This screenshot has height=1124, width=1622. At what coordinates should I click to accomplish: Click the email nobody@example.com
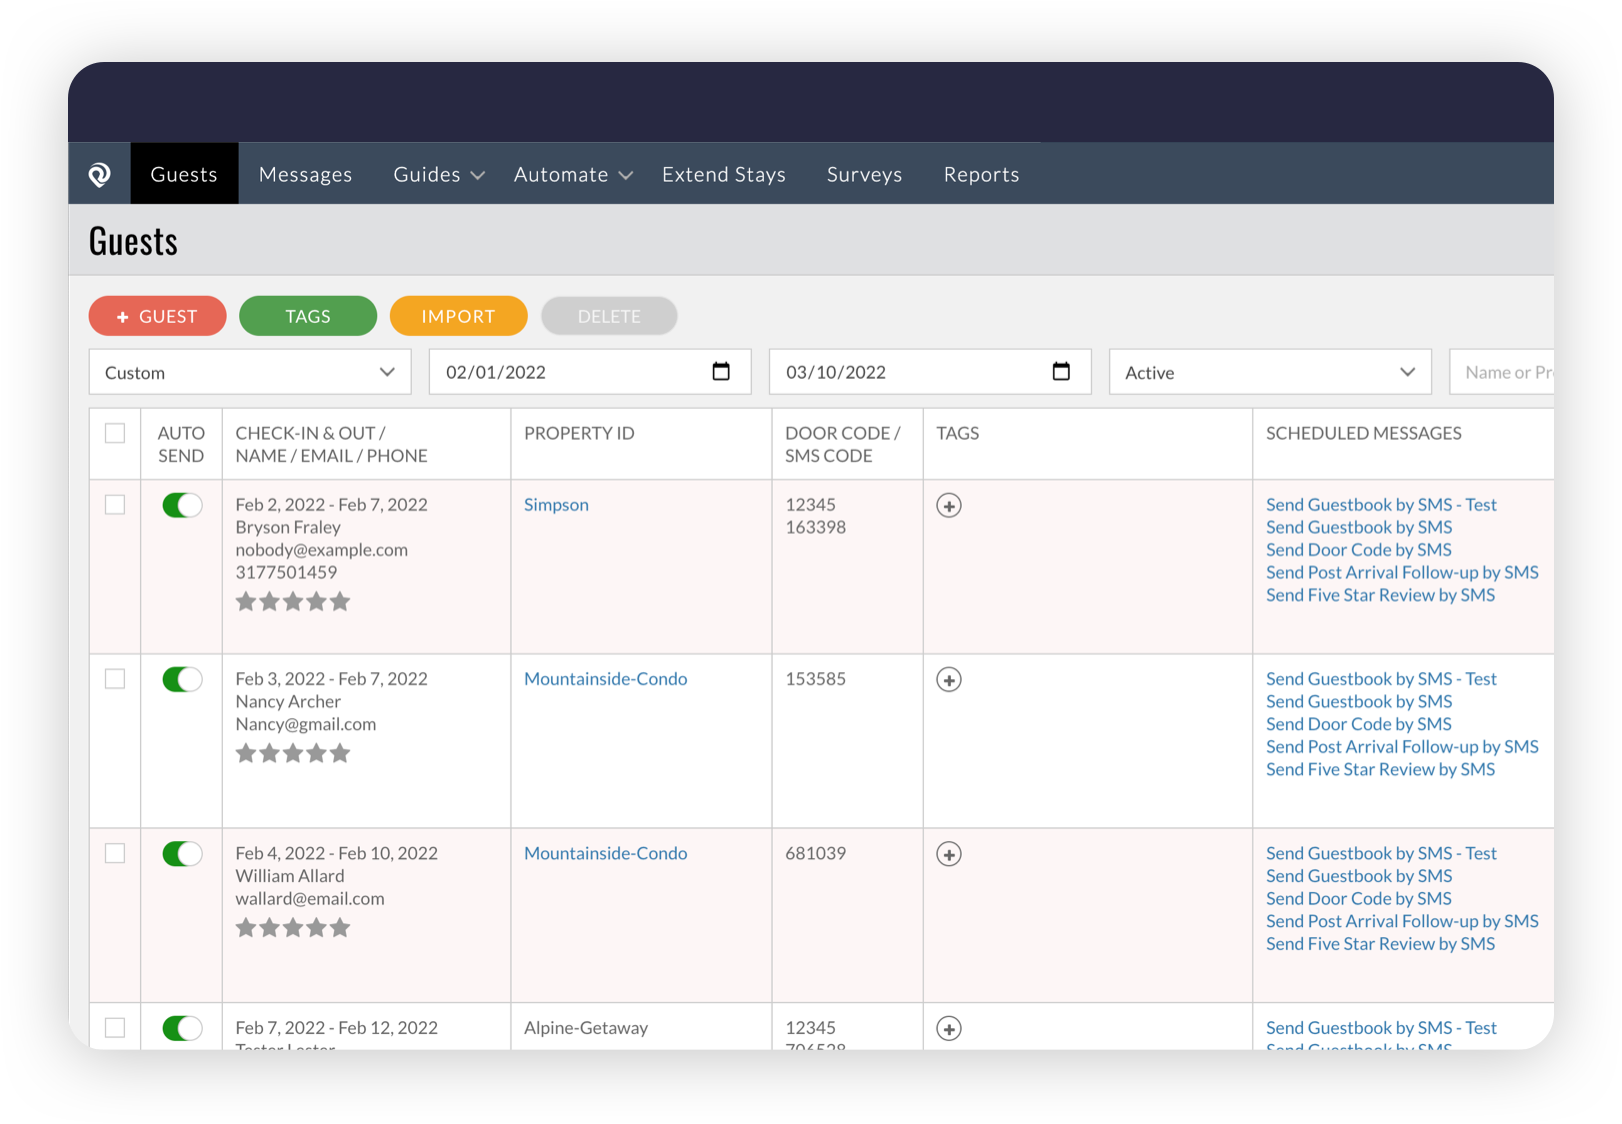click(322, 550)
